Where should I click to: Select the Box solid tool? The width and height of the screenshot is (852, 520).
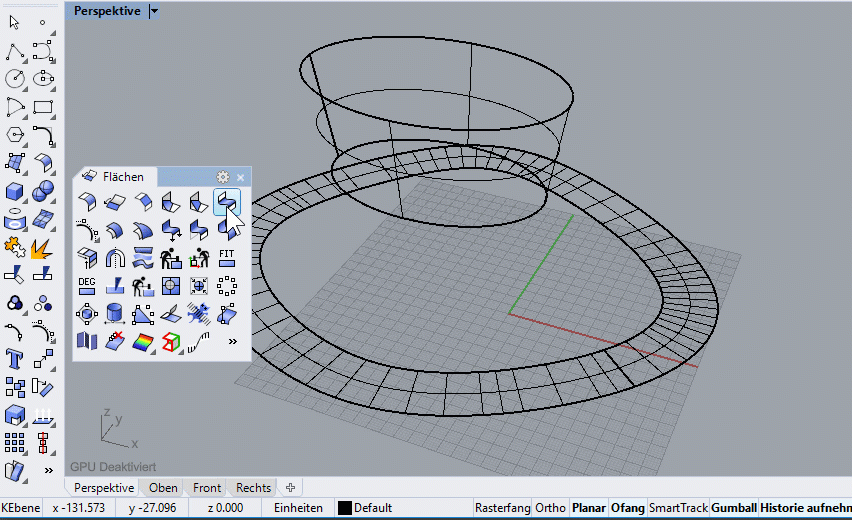[15, 191]
